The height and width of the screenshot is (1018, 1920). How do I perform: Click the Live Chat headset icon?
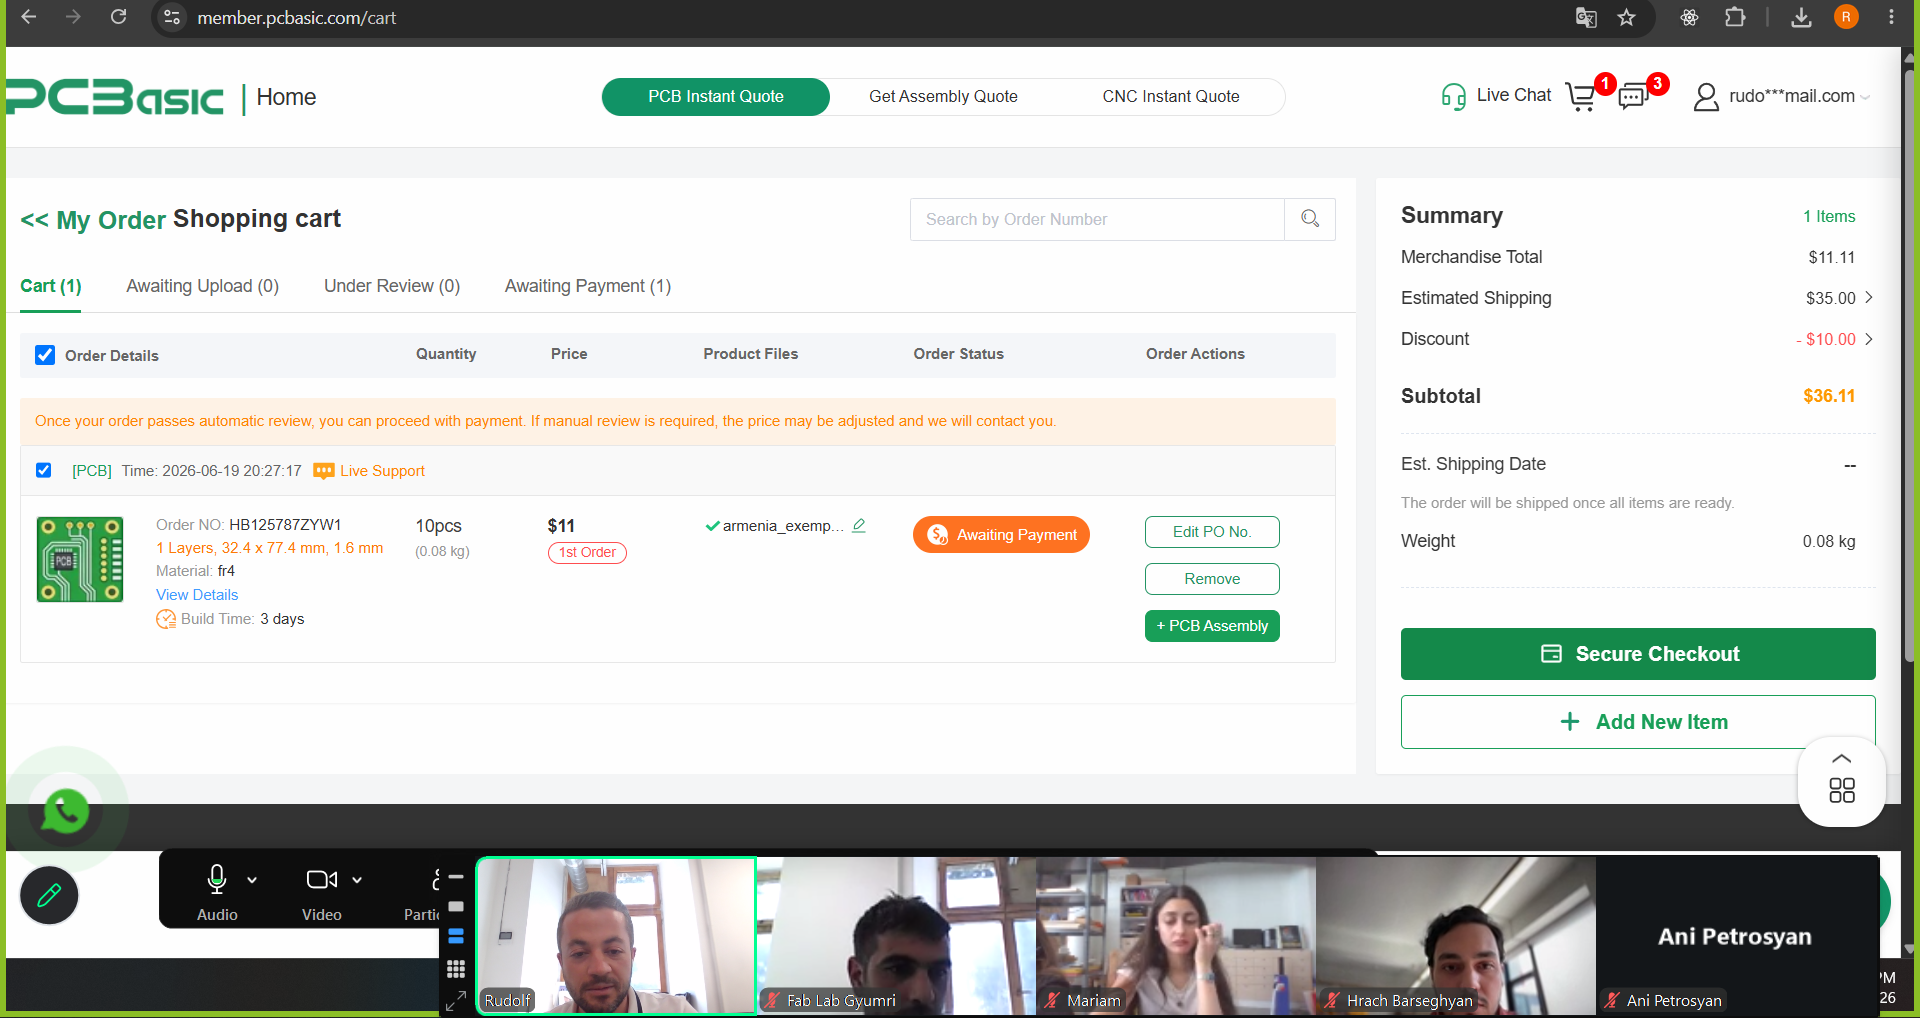coord(1453,96)
